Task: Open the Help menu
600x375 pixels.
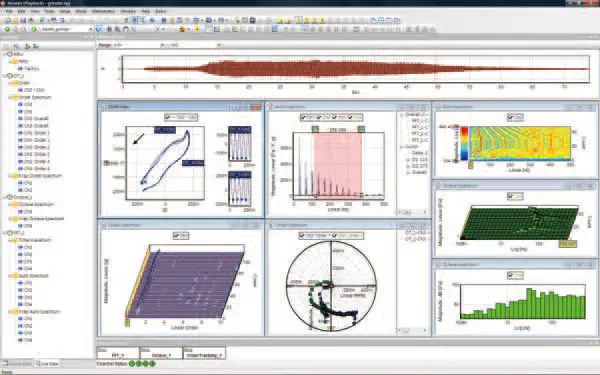Action: 145,11
